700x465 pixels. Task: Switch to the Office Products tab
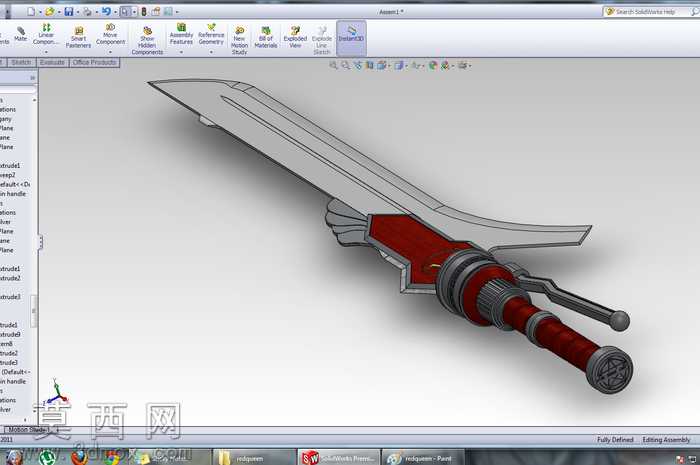(95, 62)
